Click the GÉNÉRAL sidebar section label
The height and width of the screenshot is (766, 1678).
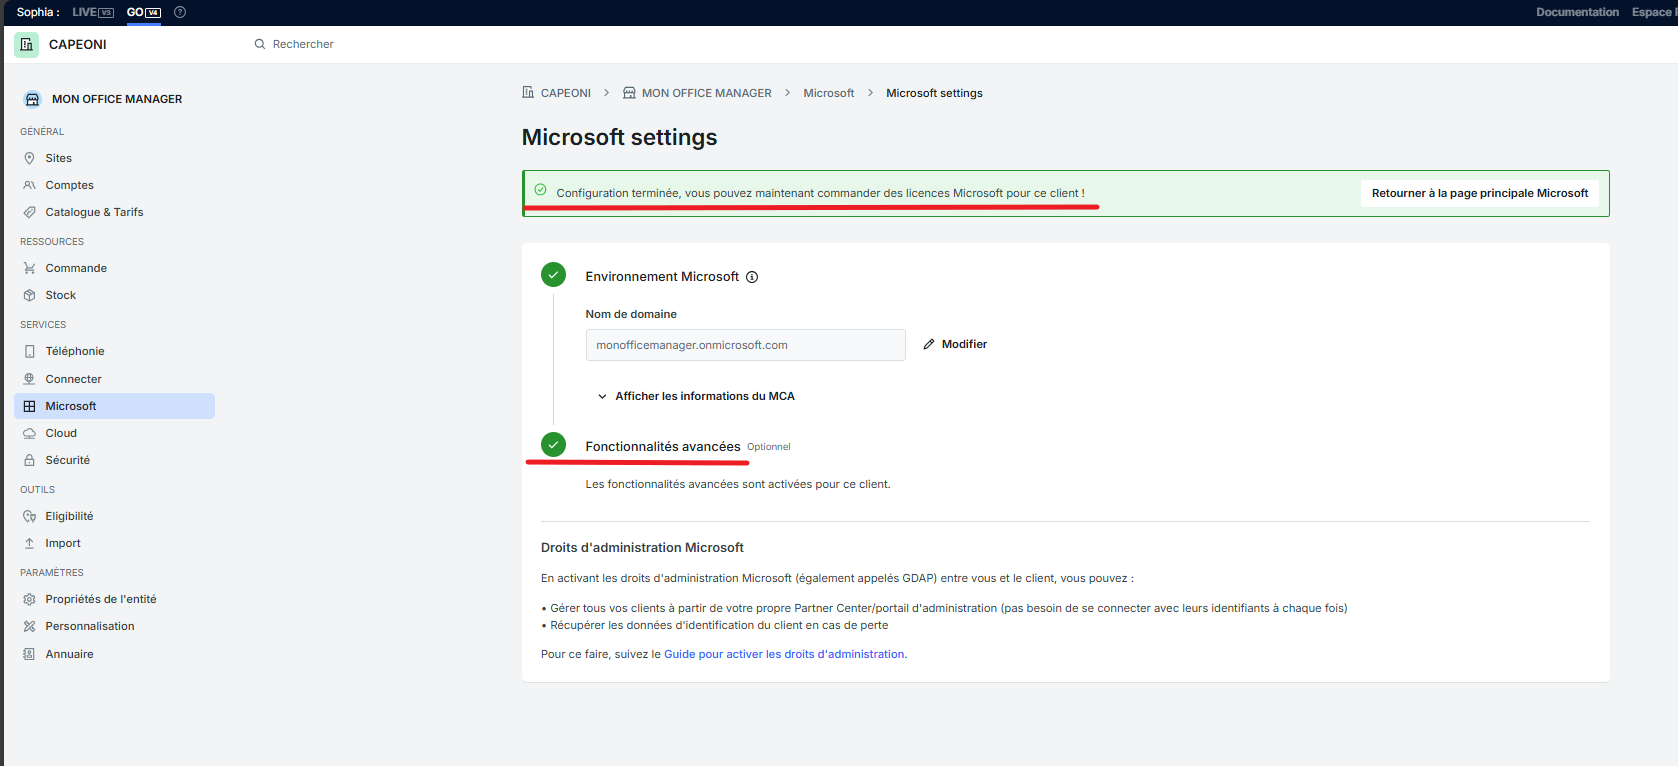pos(42,132)
